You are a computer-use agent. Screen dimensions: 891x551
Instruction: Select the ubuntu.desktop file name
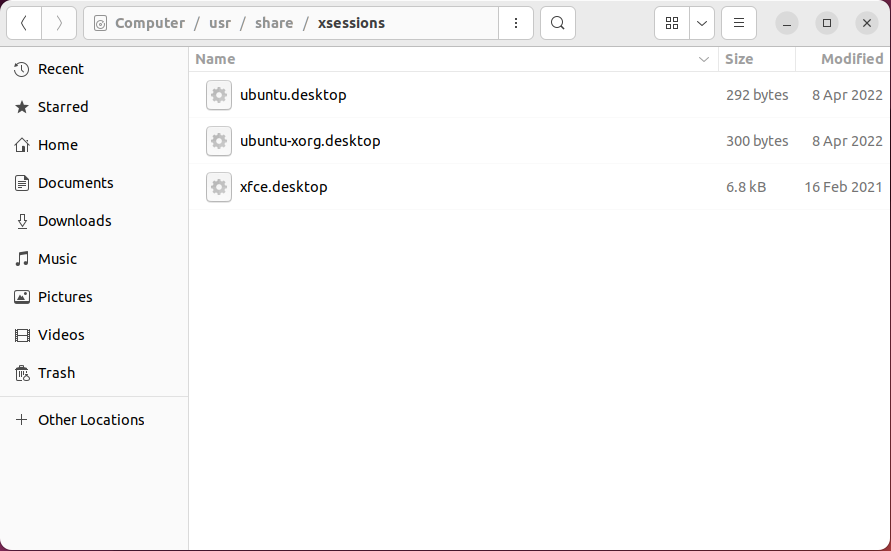point(293,95)
